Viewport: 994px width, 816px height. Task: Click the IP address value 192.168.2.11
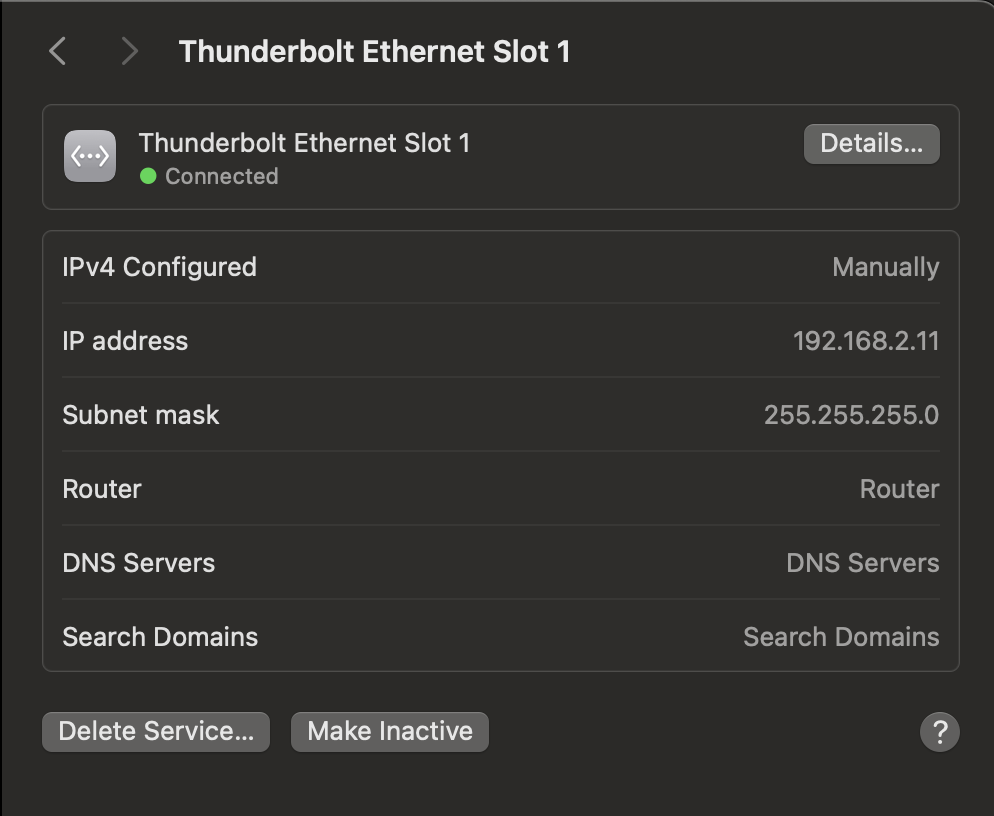tap(865, 341)
